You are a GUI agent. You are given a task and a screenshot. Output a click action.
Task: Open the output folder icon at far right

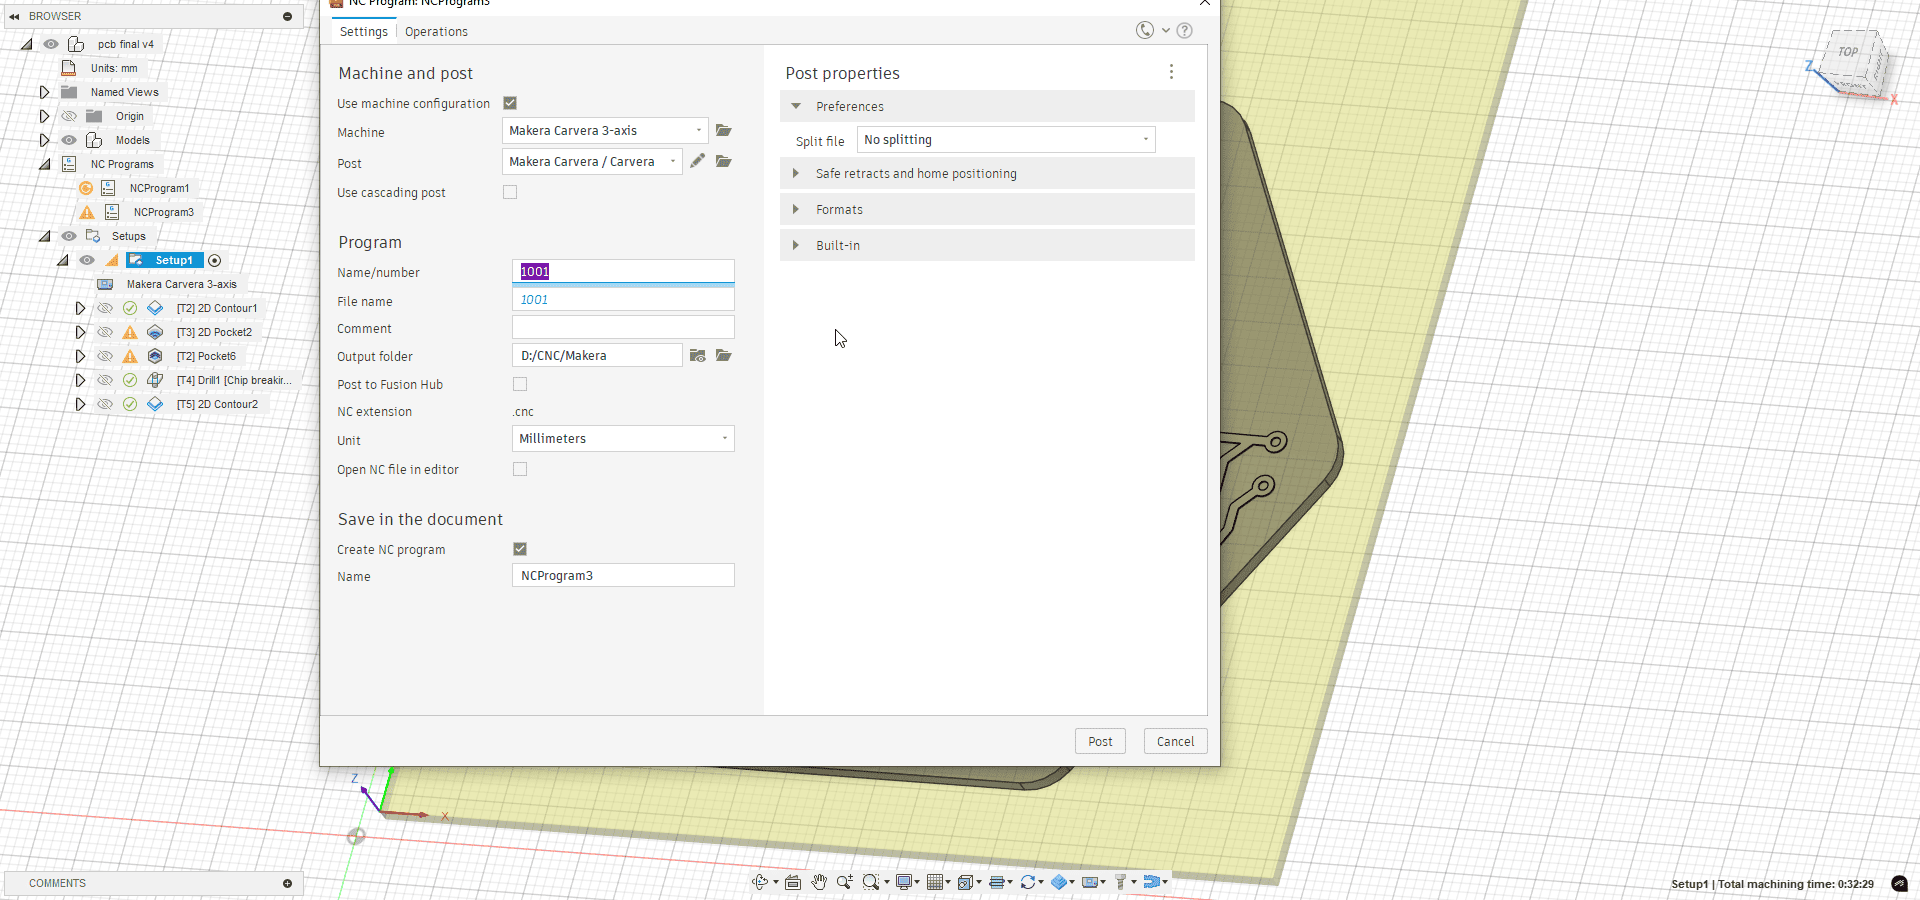(724, 356)
